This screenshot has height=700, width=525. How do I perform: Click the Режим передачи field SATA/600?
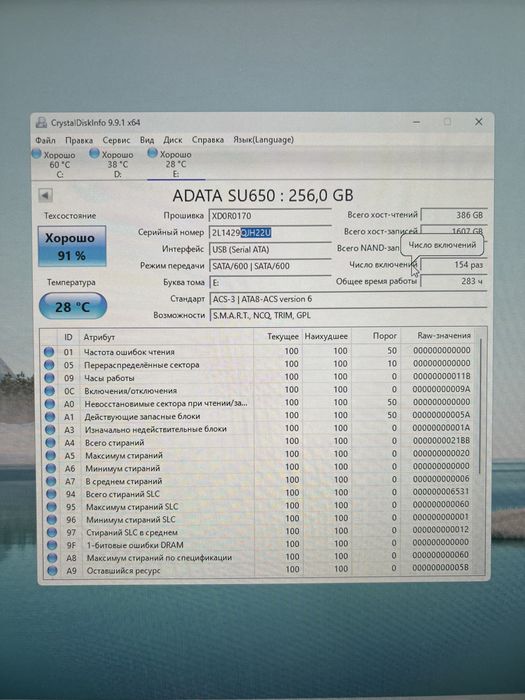270,266
